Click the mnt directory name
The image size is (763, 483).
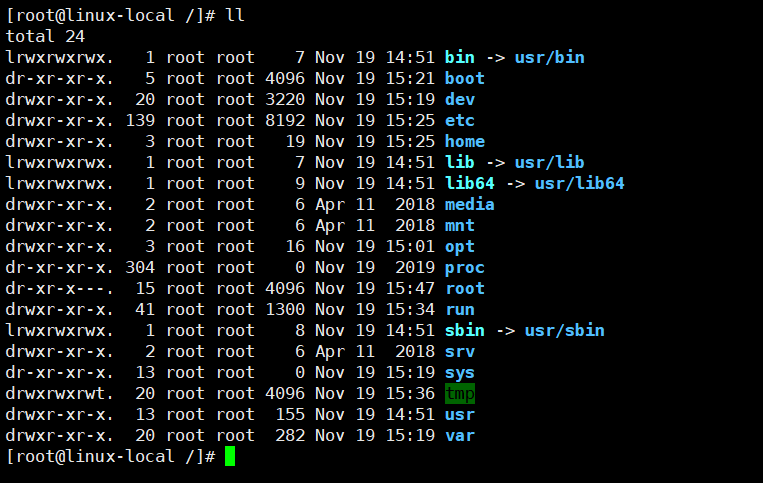click(460, 225)
